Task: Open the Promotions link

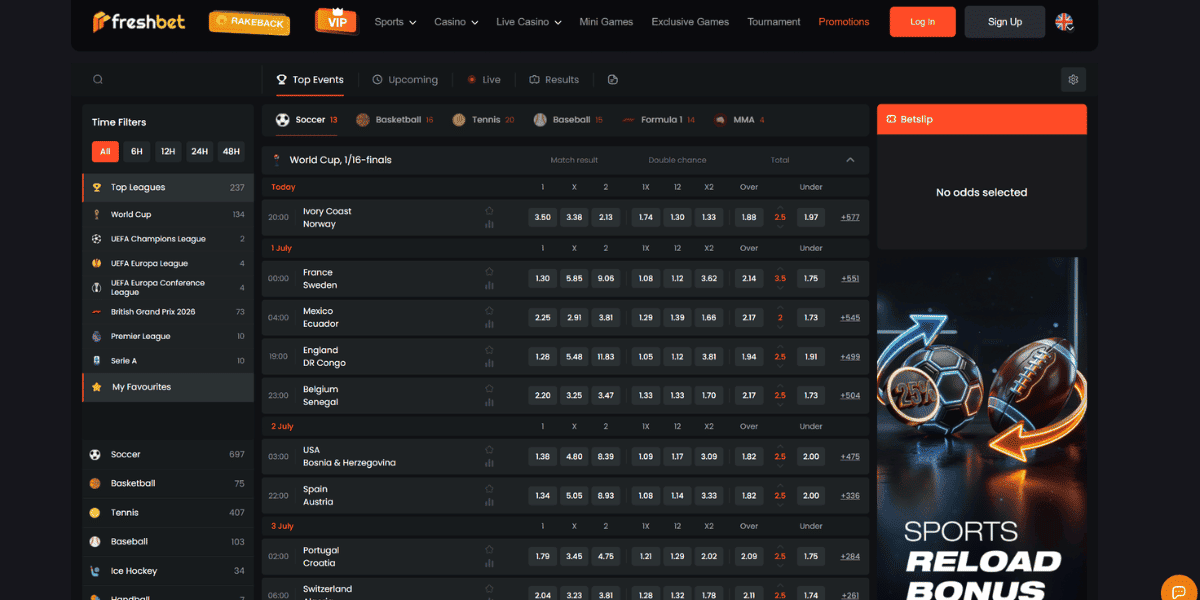Action: [844, 22]
